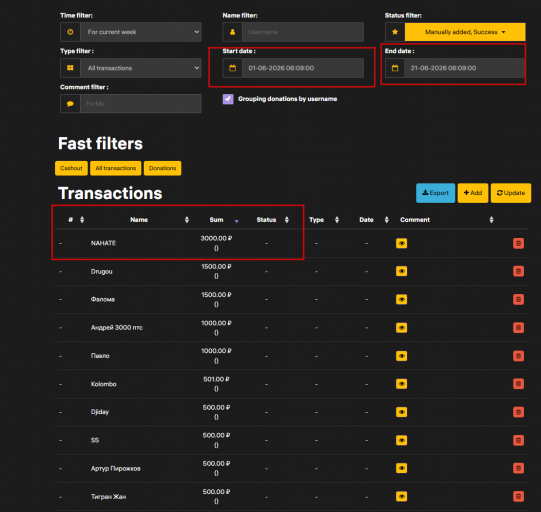Add a new transaction

click(473, 193)
